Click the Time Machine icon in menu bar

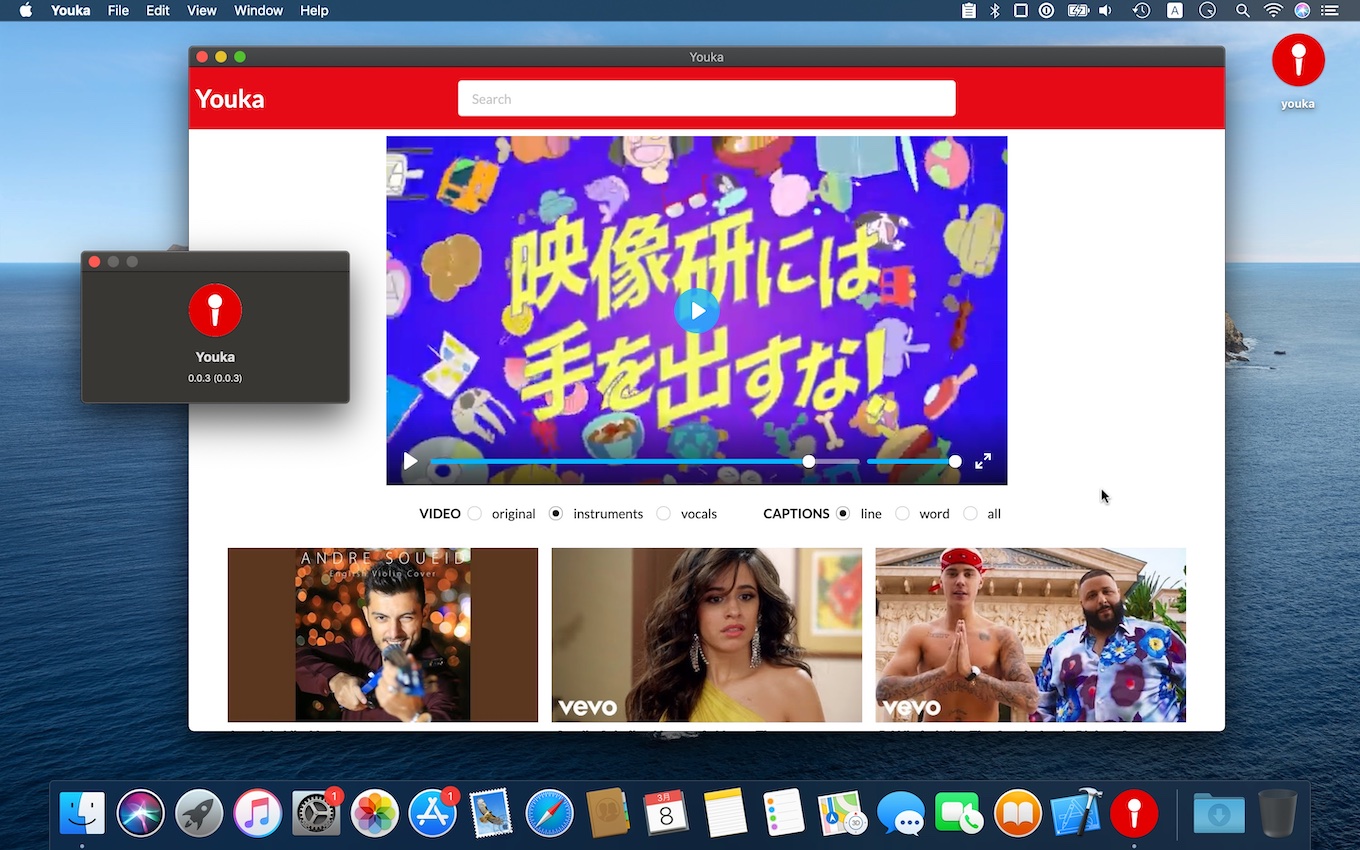coord(1141,10)
